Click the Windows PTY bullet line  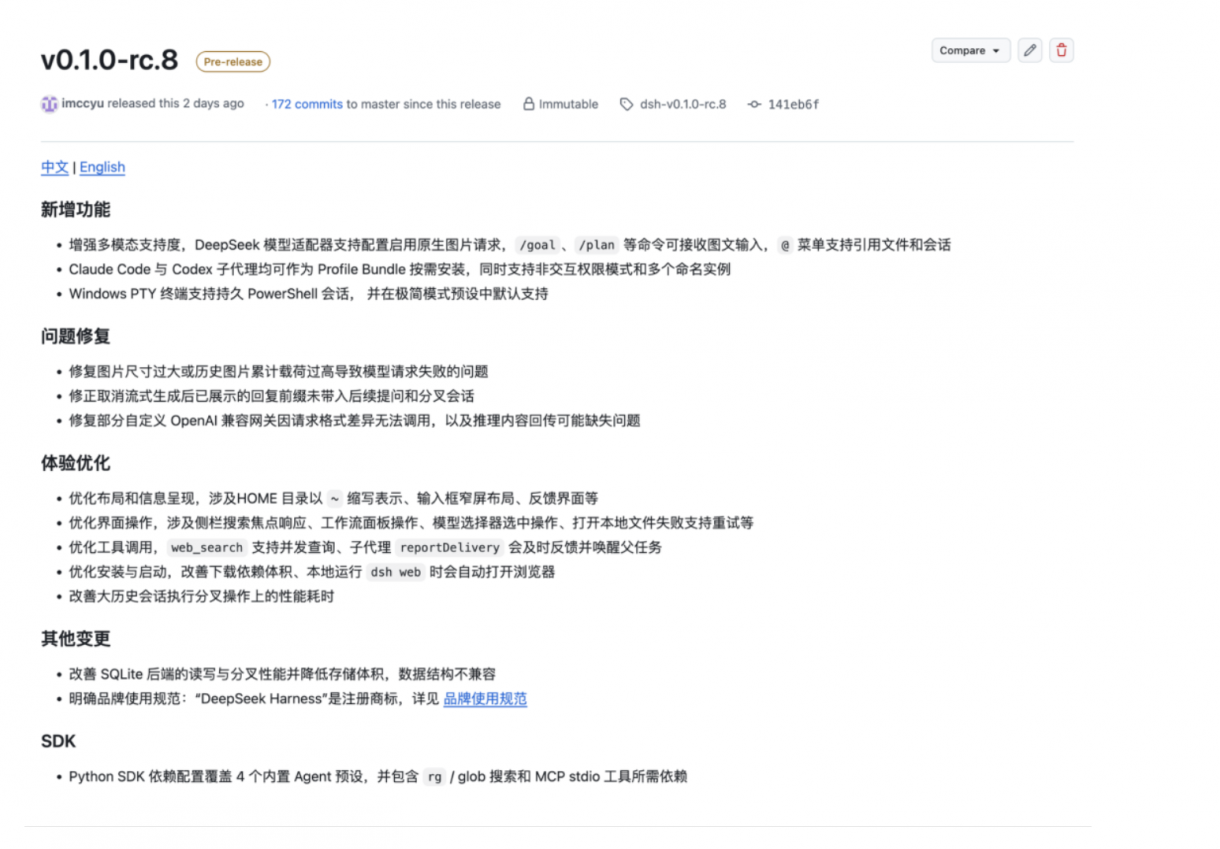pos(308,294)
